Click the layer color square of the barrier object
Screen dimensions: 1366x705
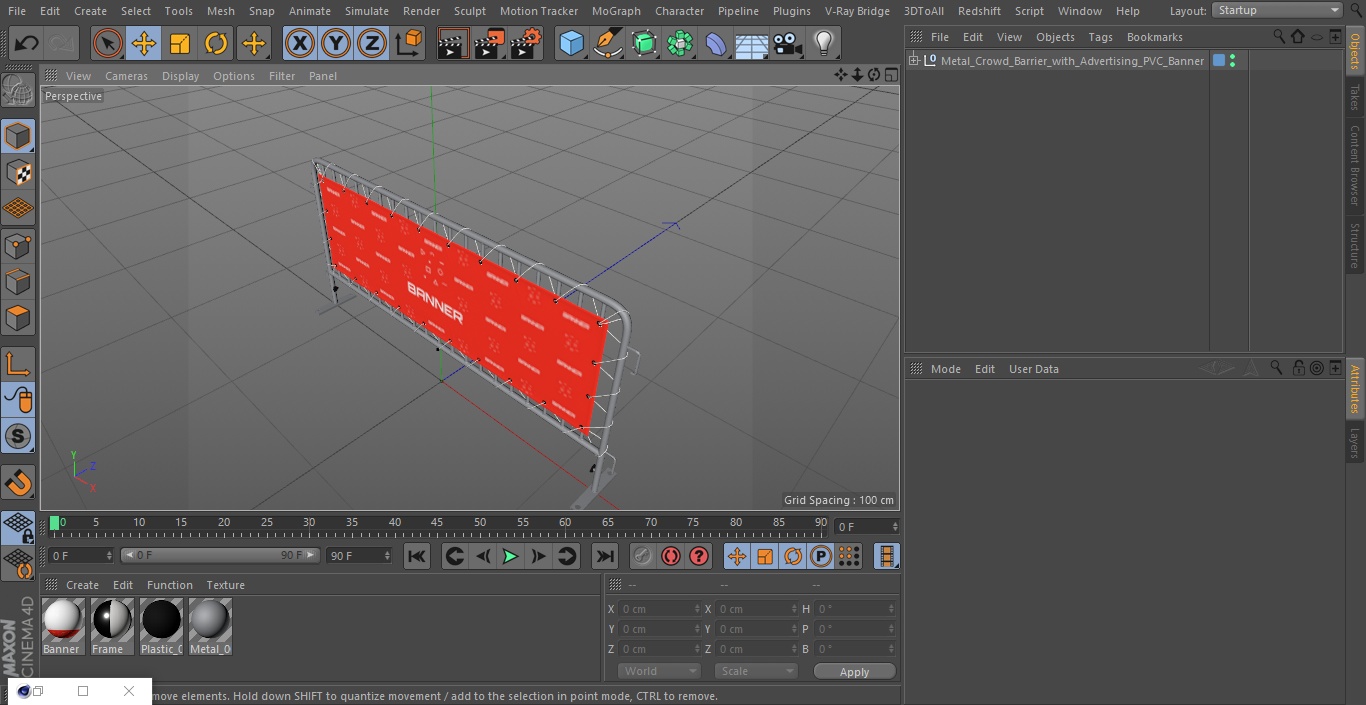point(1219,61)
